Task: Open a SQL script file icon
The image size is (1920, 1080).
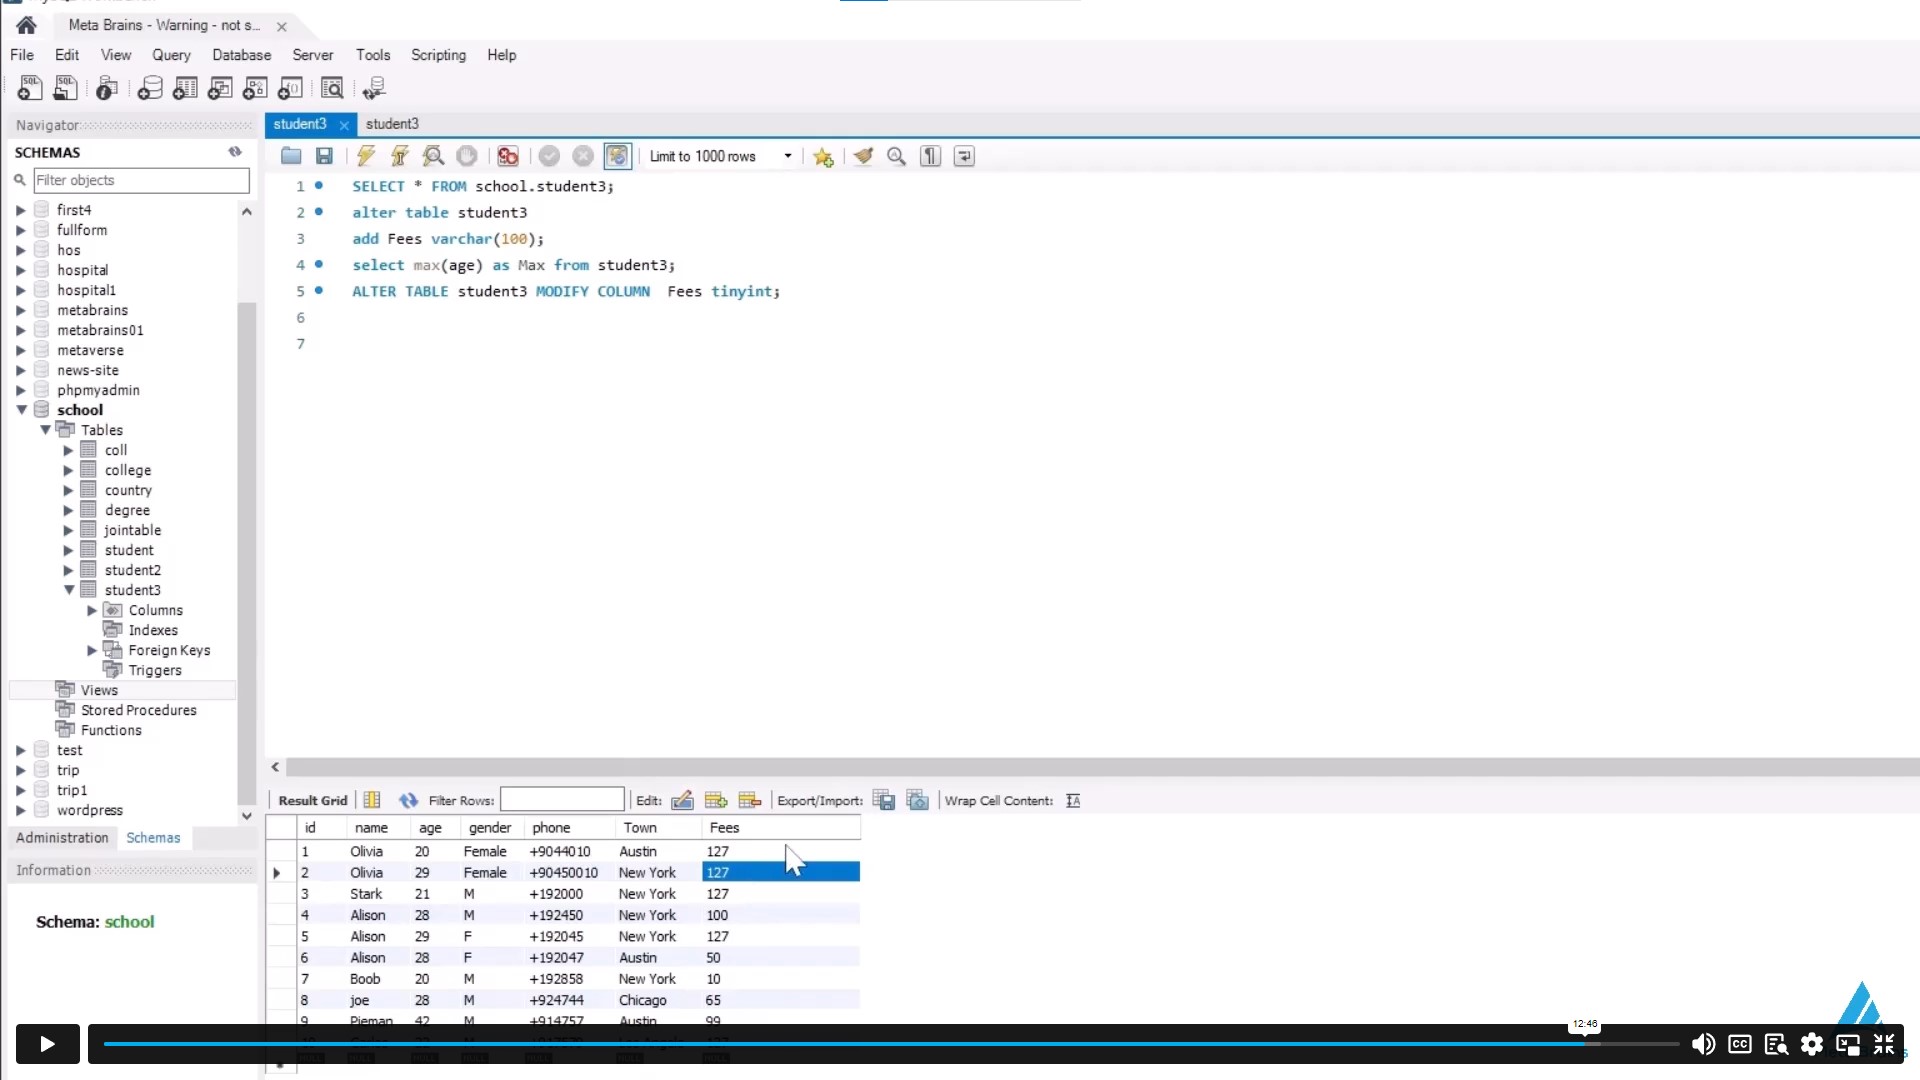Action: (x=65, y=88)
